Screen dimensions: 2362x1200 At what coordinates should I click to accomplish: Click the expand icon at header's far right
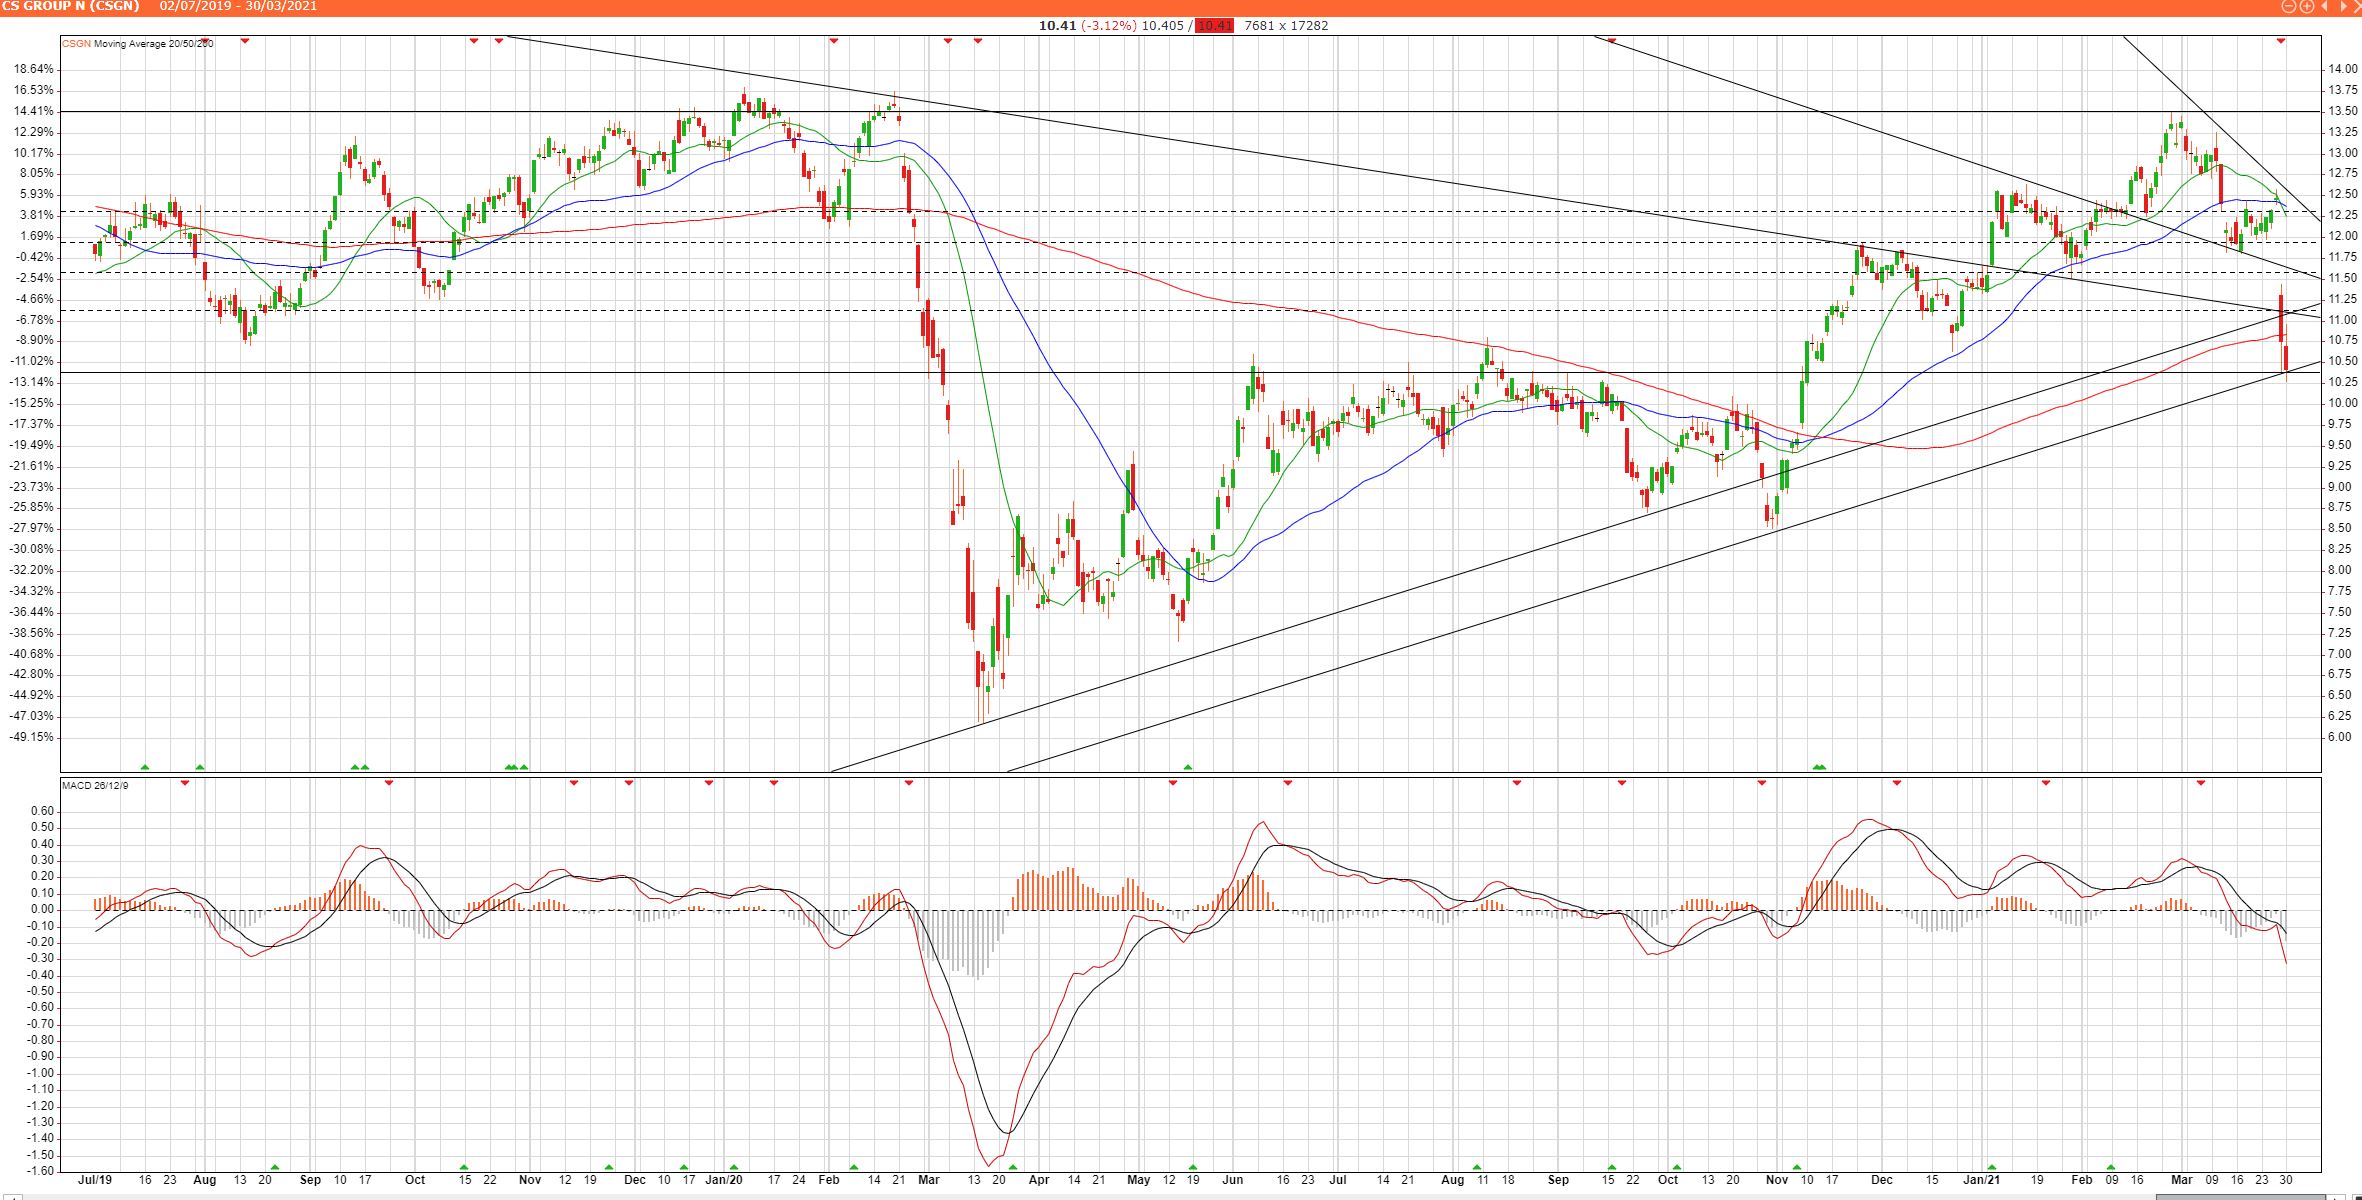(2358, 6)
